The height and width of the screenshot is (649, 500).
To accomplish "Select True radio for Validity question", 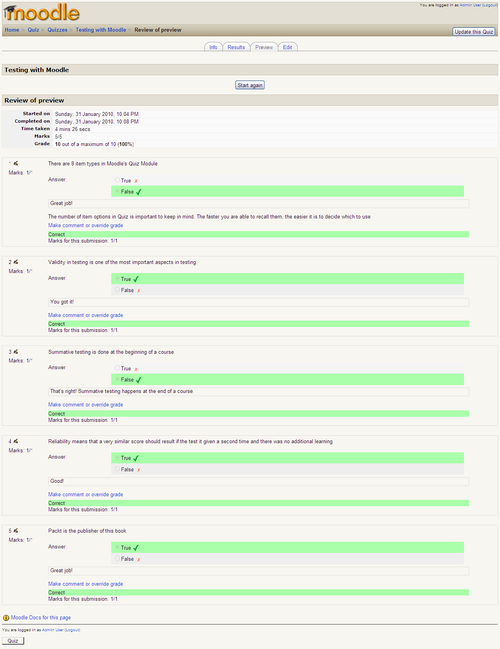I will [x=117, y=279].
